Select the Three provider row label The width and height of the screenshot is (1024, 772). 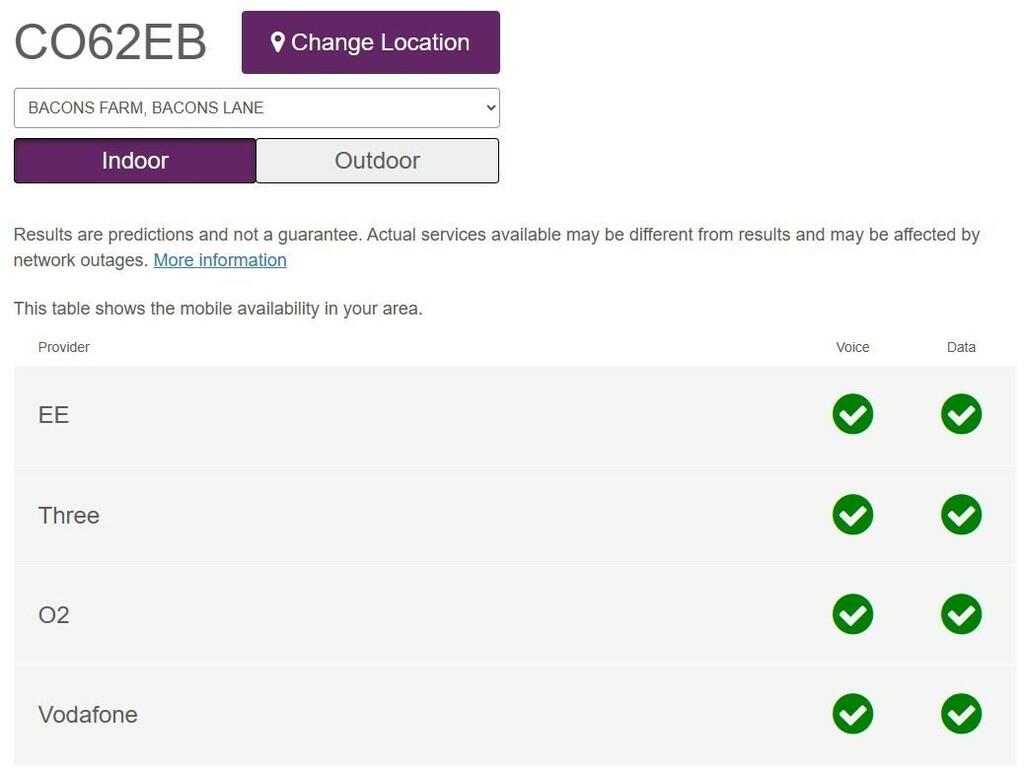click(69, 515)
